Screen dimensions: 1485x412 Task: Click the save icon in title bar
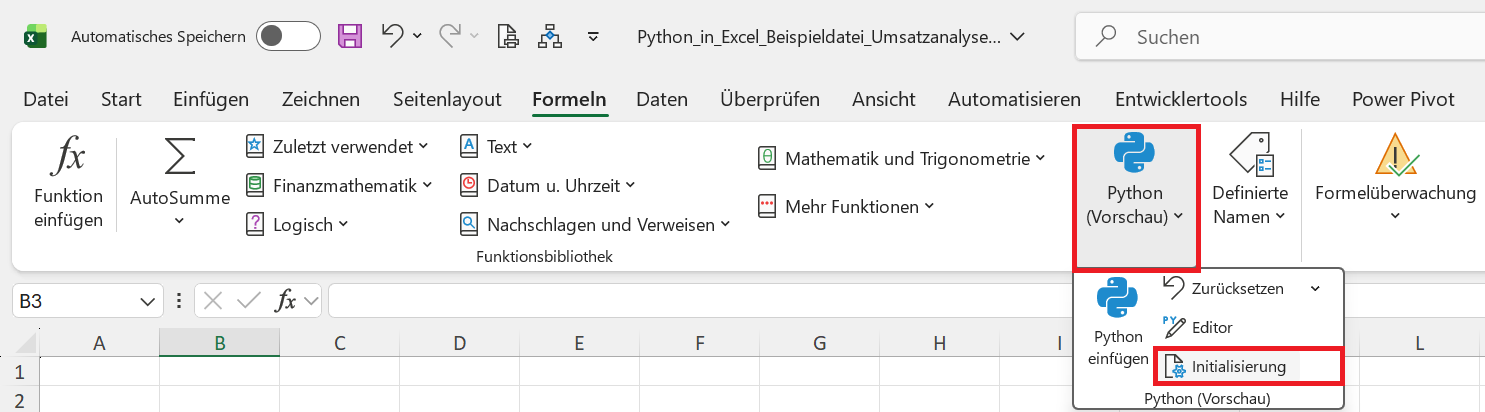[350, 37]
